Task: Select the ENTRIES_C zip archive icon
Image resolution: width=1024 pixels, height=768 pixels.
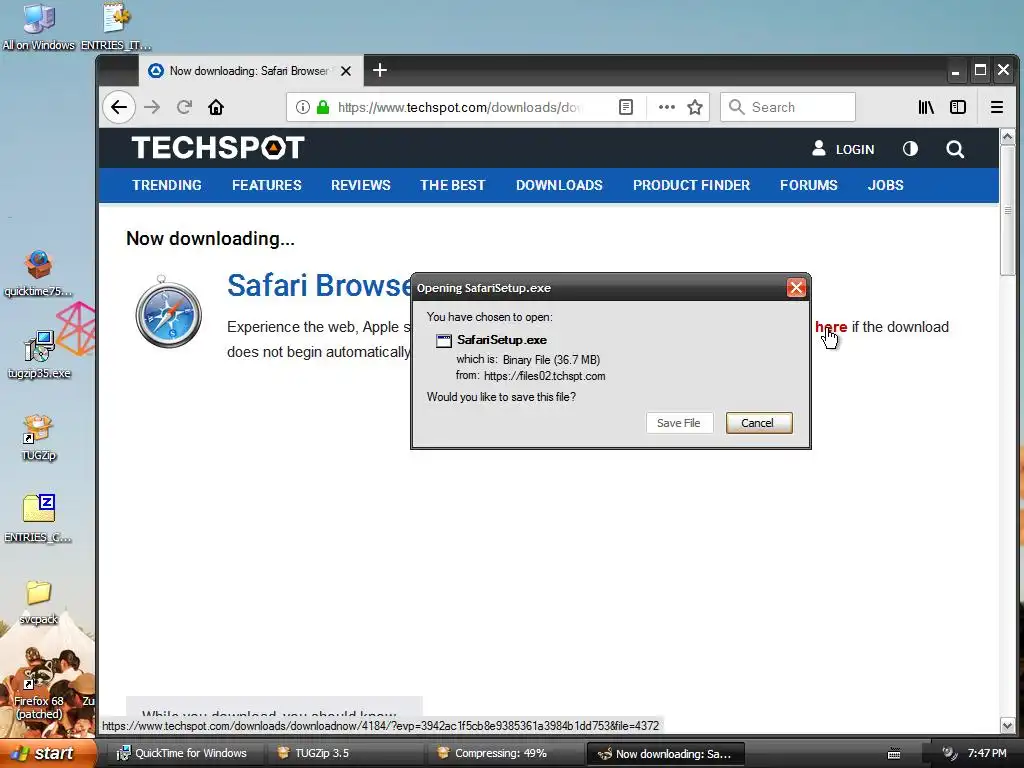Action: [39, 519]
